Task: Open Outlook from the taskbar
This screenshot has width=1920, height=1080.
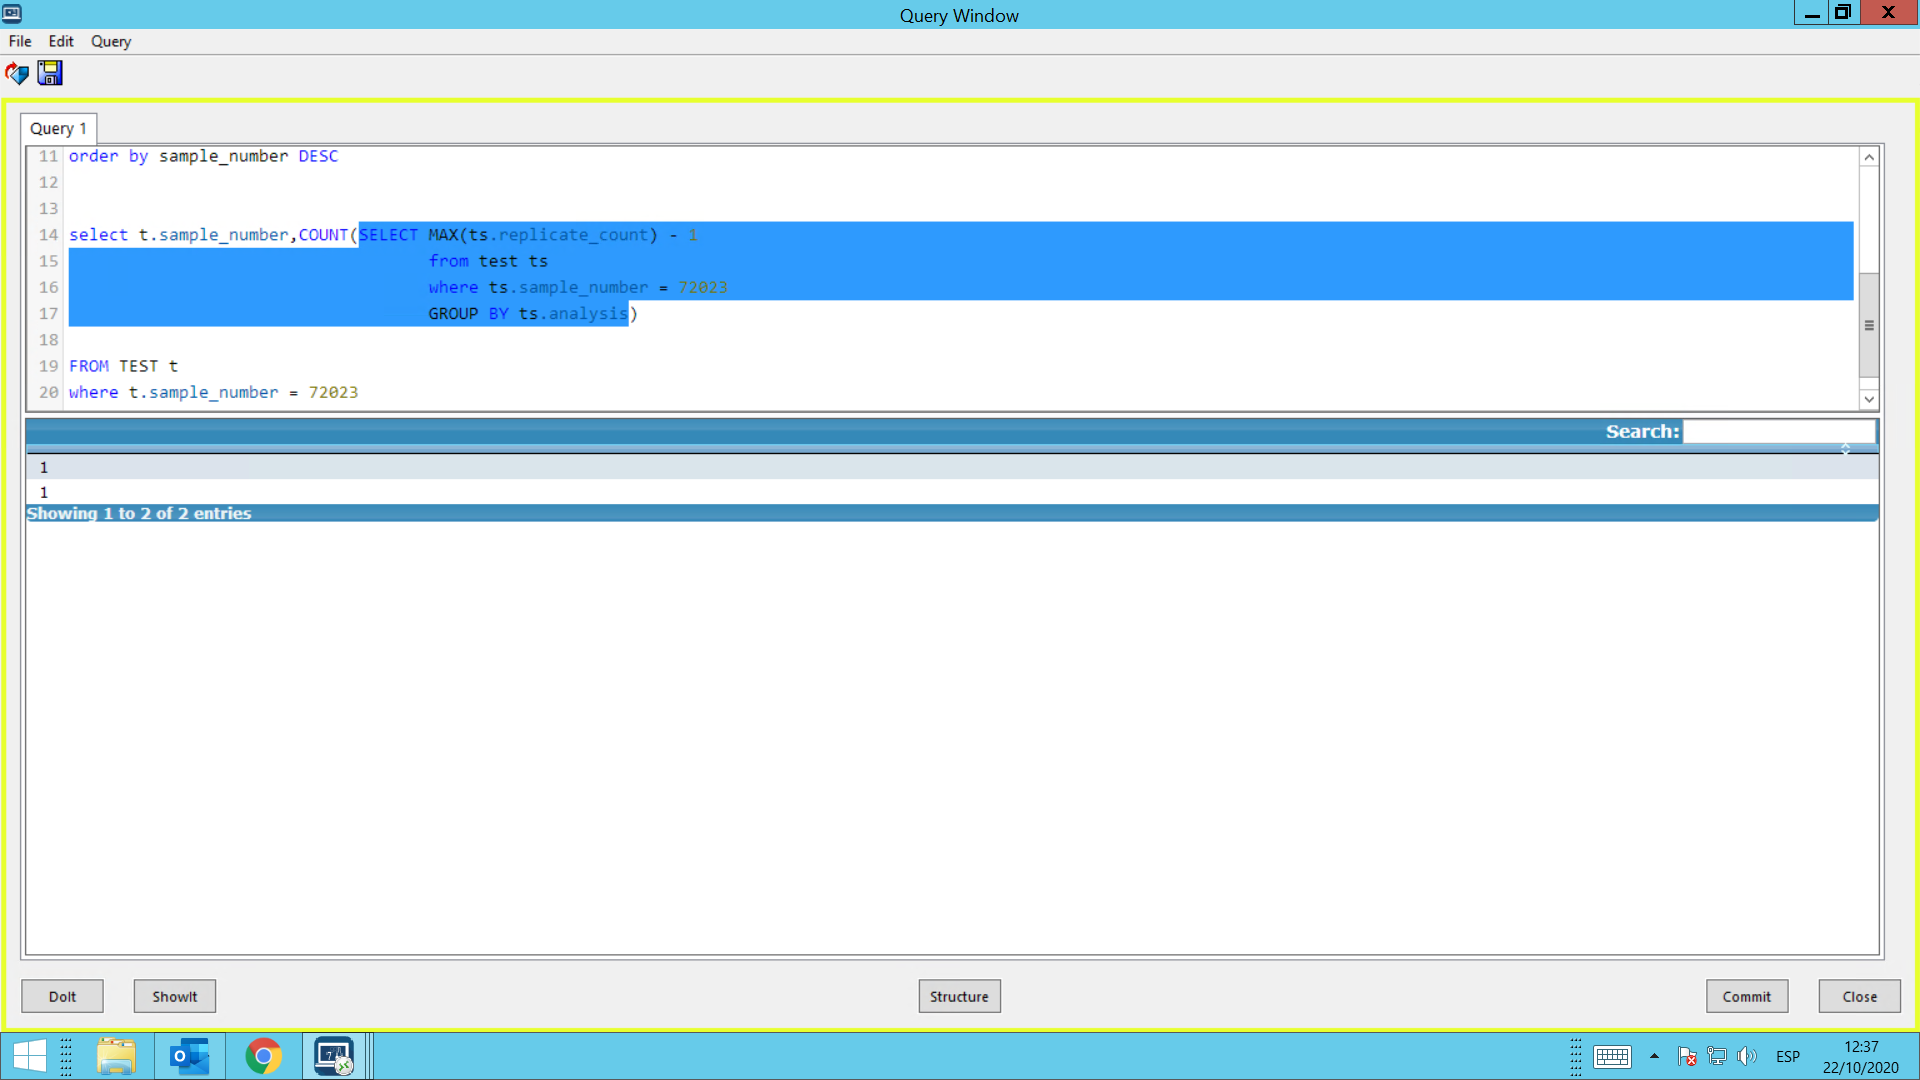Action: (189, 1056)
